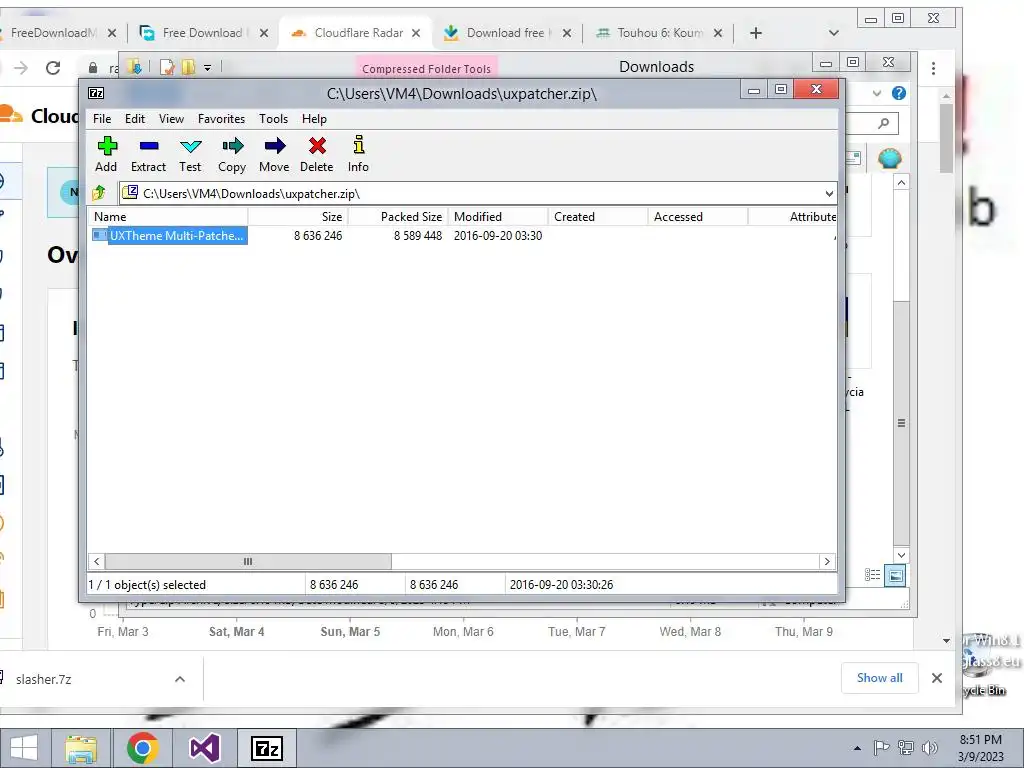Image resolution: width=1024 pixels, height=768 pixels.
Task: Close the Touhou 6 browser tab
Action: pos(718,33)
